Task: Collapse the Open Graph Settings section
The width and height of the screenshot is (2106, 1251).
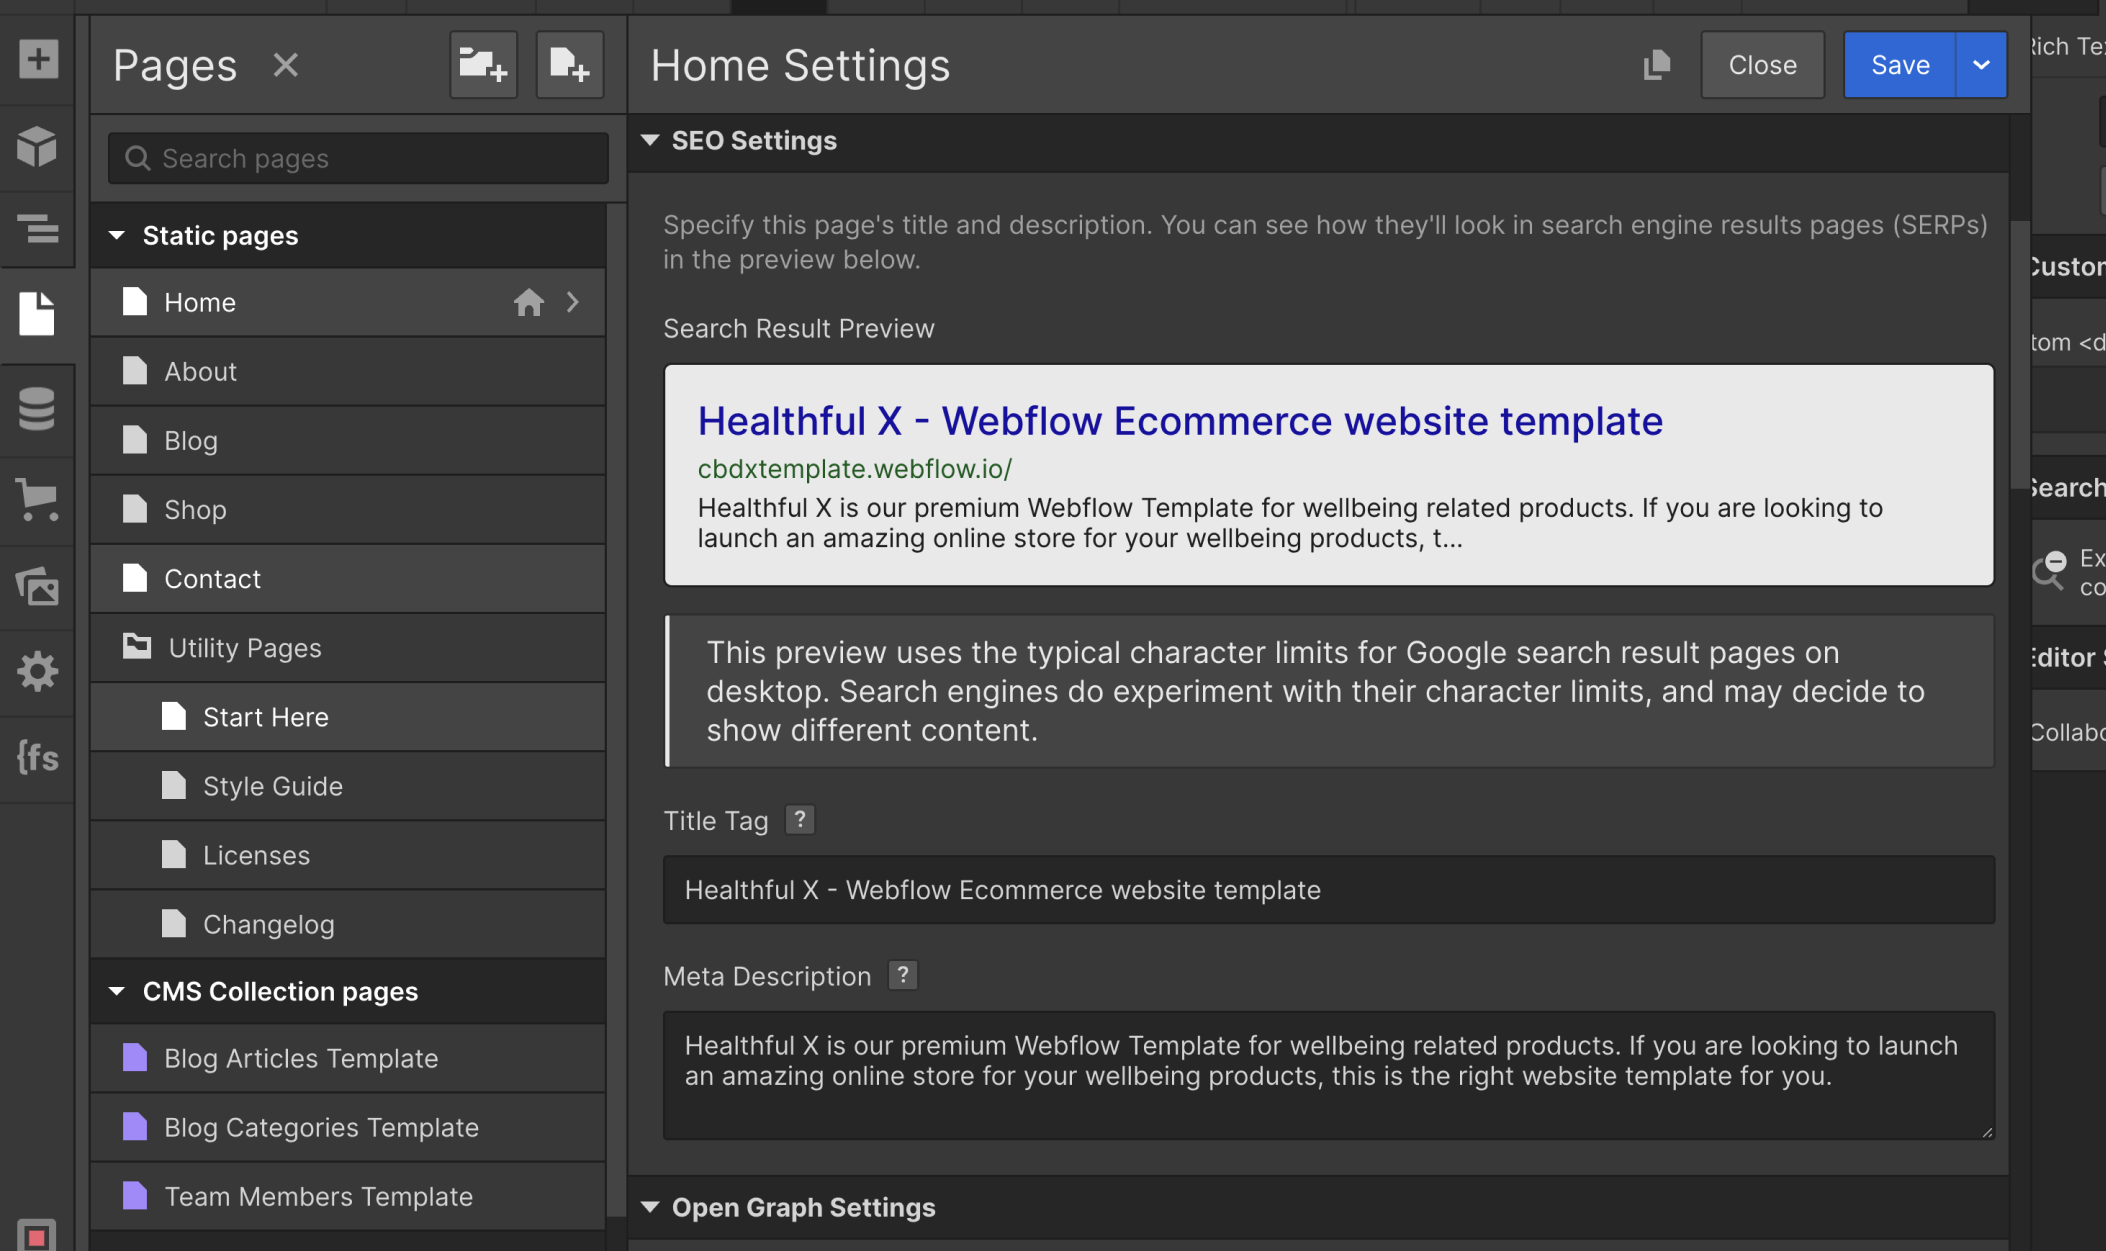Action: 650,1207
